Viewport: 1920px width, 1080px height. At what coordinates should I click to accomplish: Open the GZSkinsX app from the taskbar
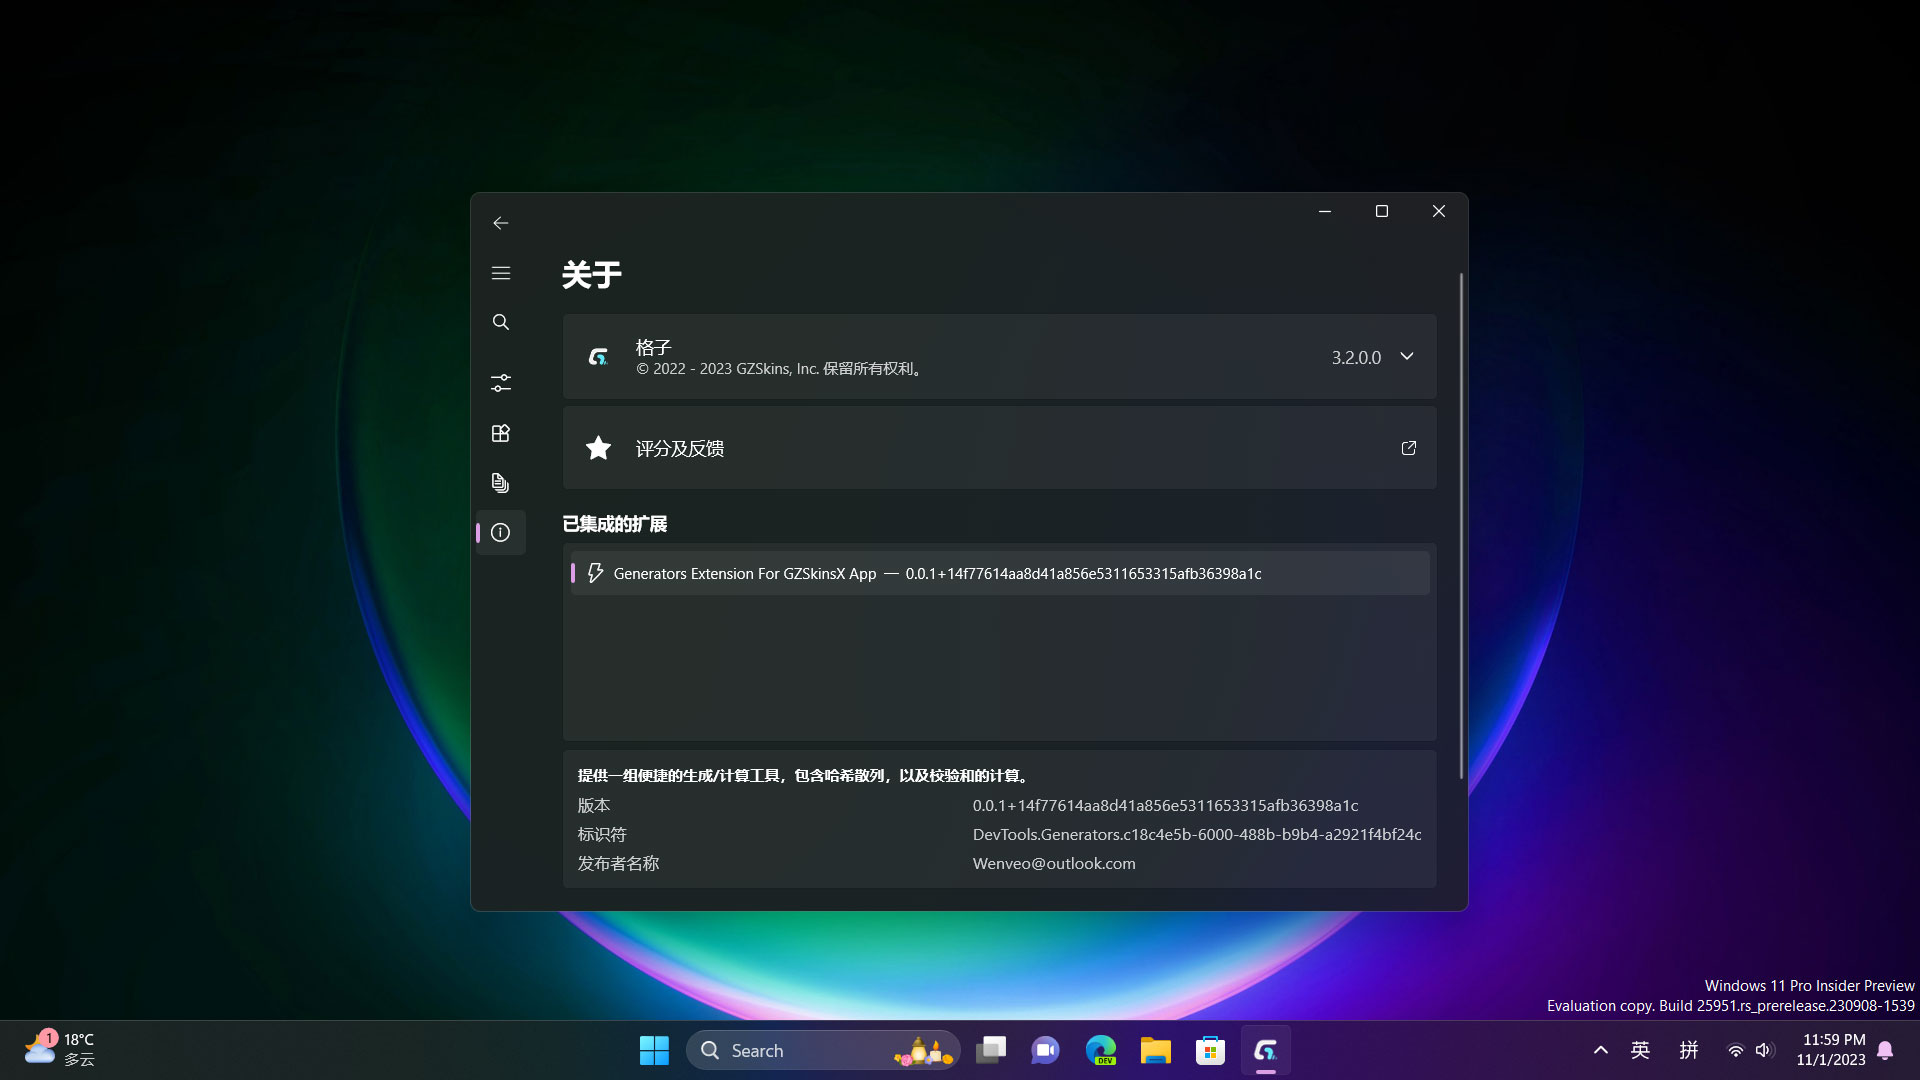1264,1050
